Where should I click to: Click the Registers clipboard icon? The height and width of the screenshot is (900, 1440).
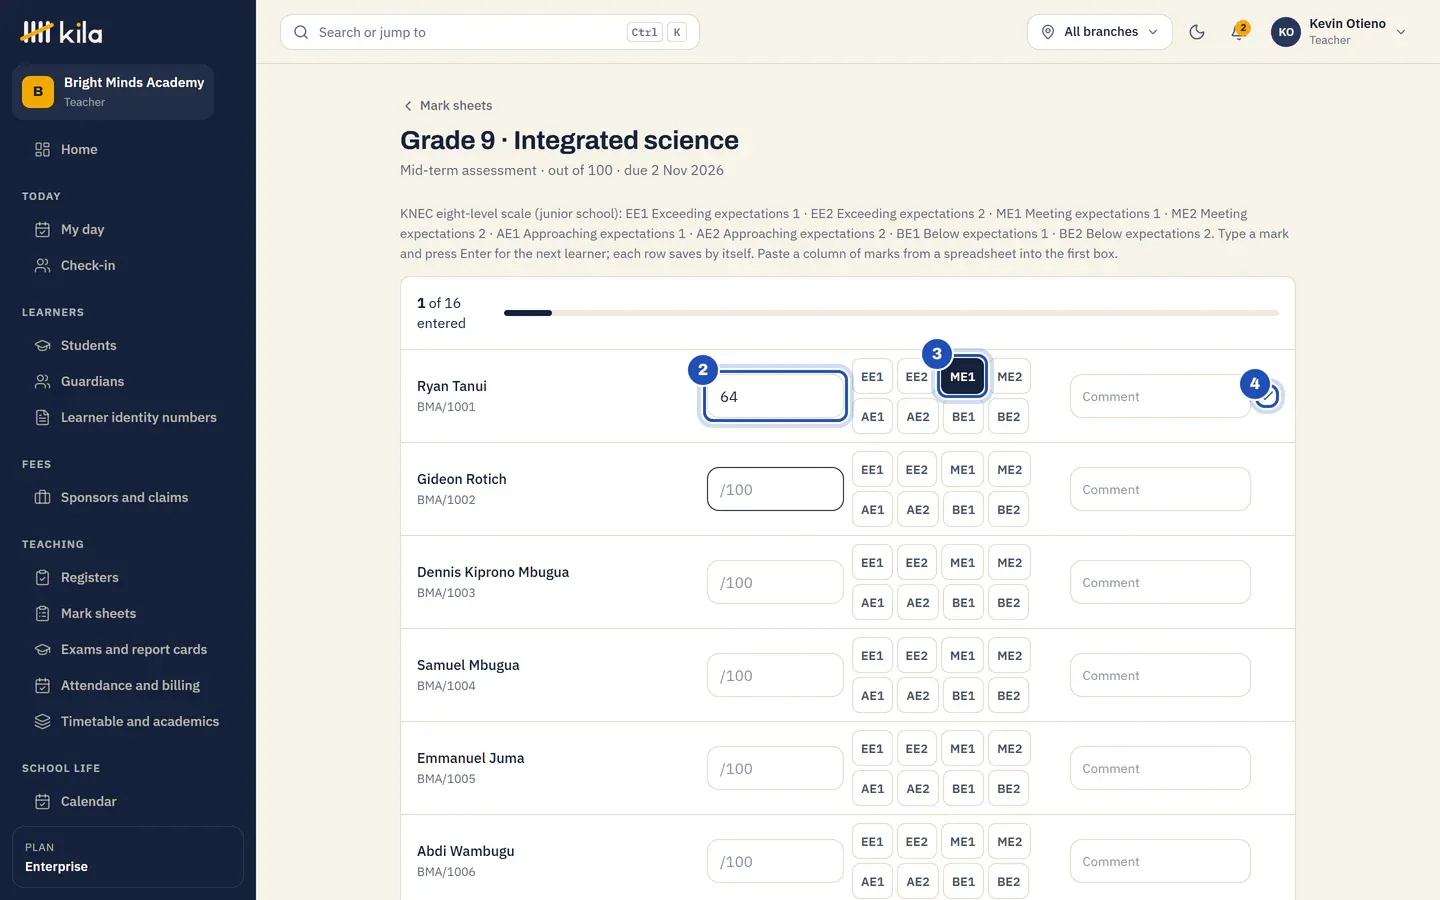point(42,577)
